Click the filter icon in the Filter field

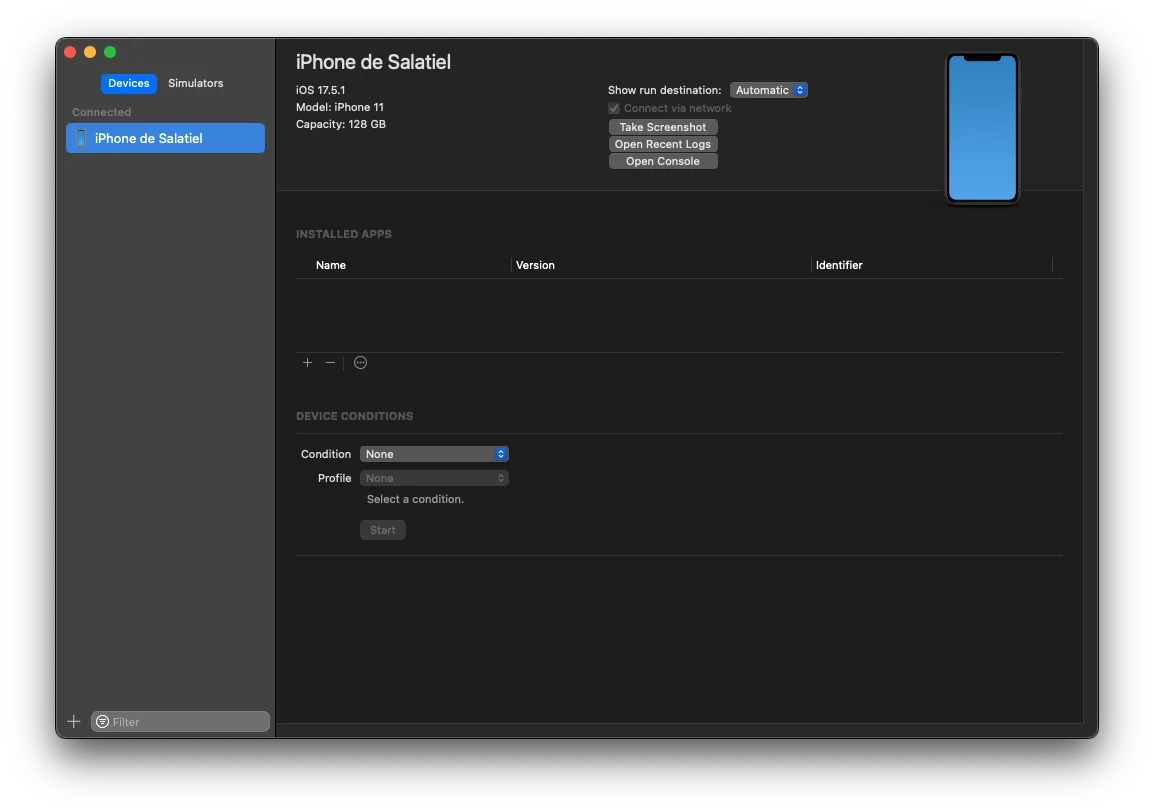coord(102,721)
